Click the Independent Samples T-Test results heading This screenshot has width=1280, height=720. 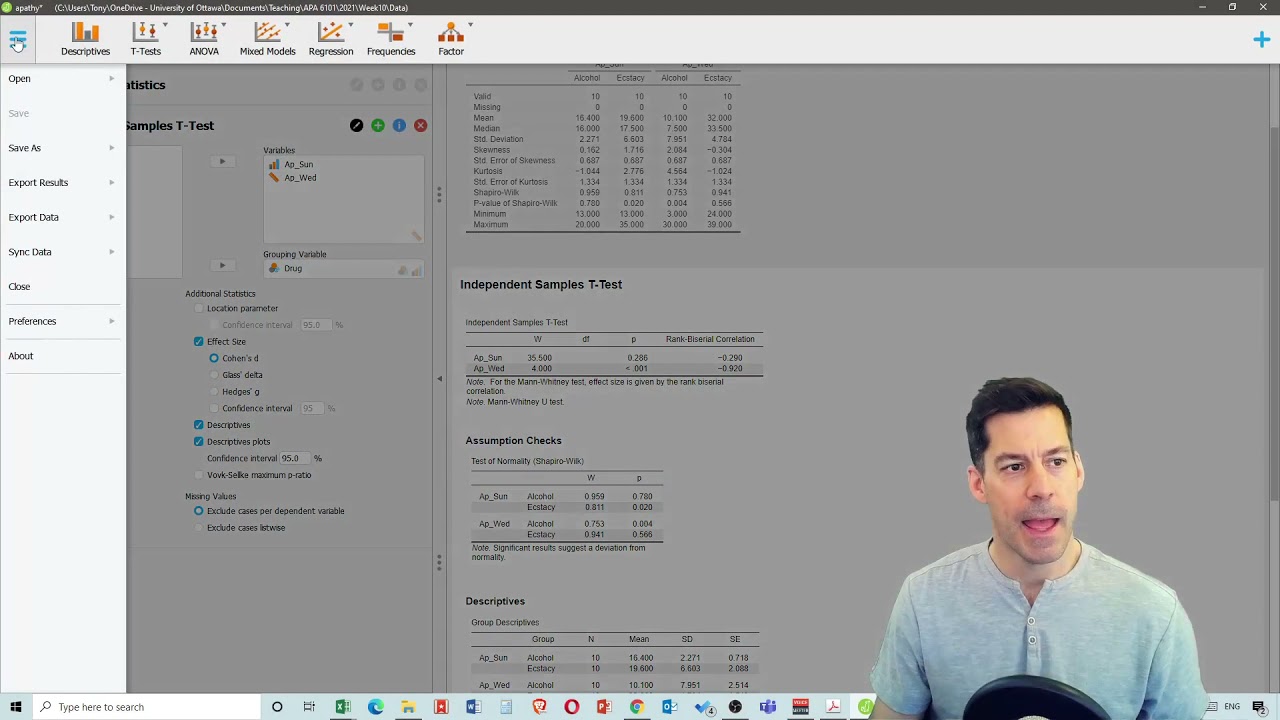click(x=541, y=285)
